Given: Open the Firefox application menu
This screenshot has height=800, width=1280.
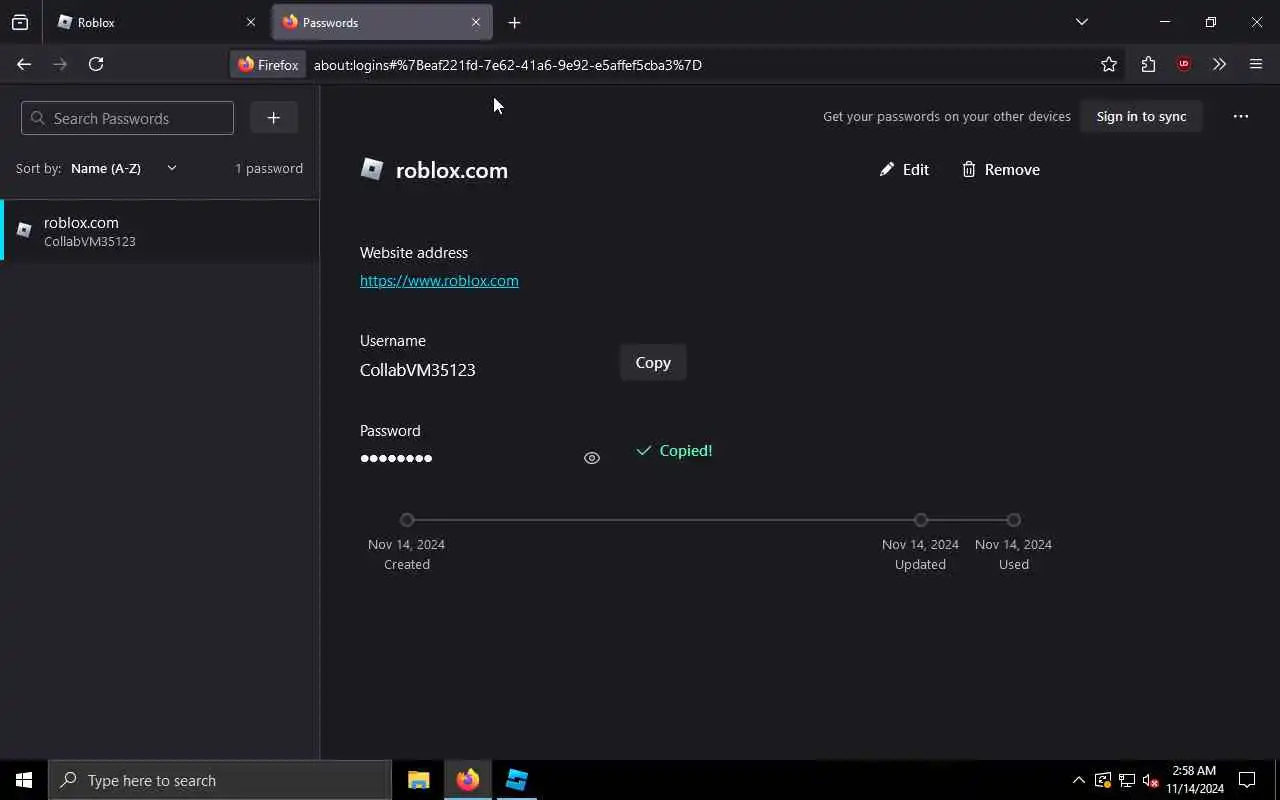Looking at the screenshot, I should coord(1256,64).
